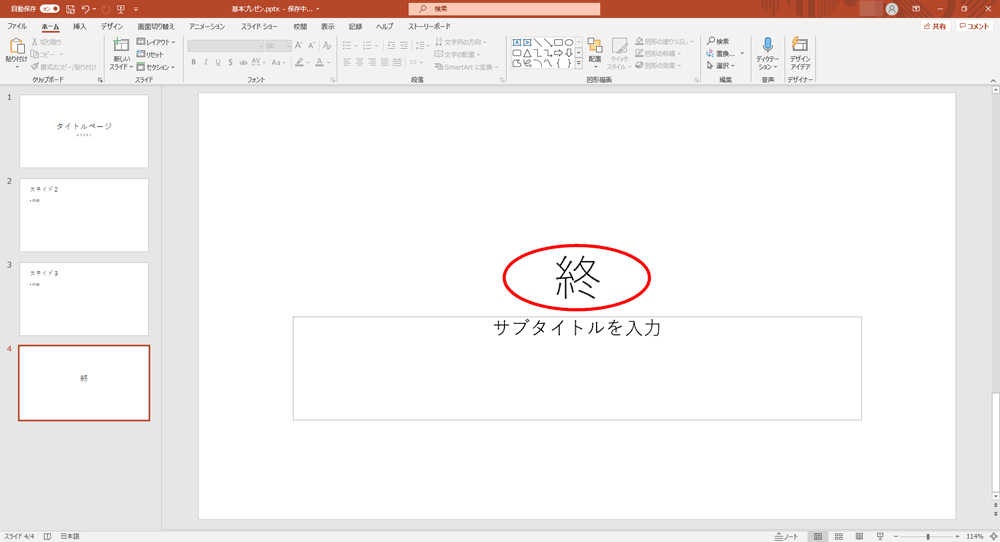This screenshot has height=542, width=1000.
Task: Click the zoom slider handle
Action: [928, 537]
